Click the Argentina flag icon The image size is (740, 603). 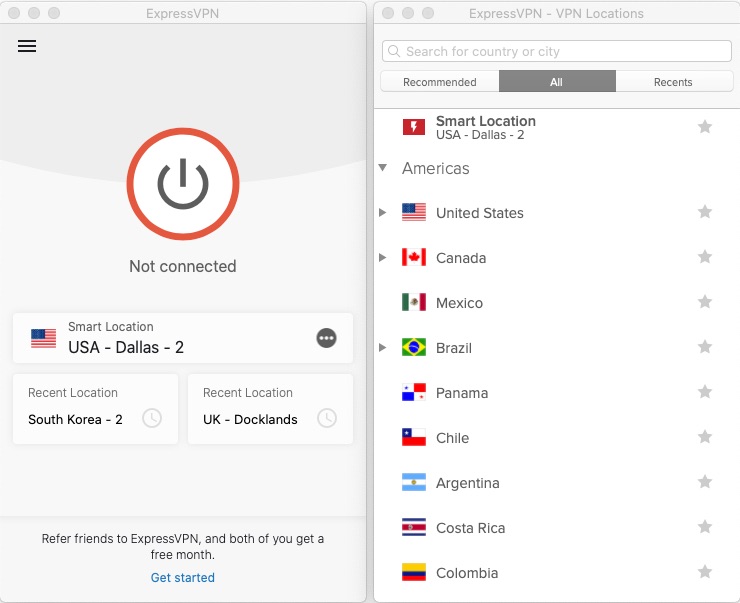414,482
